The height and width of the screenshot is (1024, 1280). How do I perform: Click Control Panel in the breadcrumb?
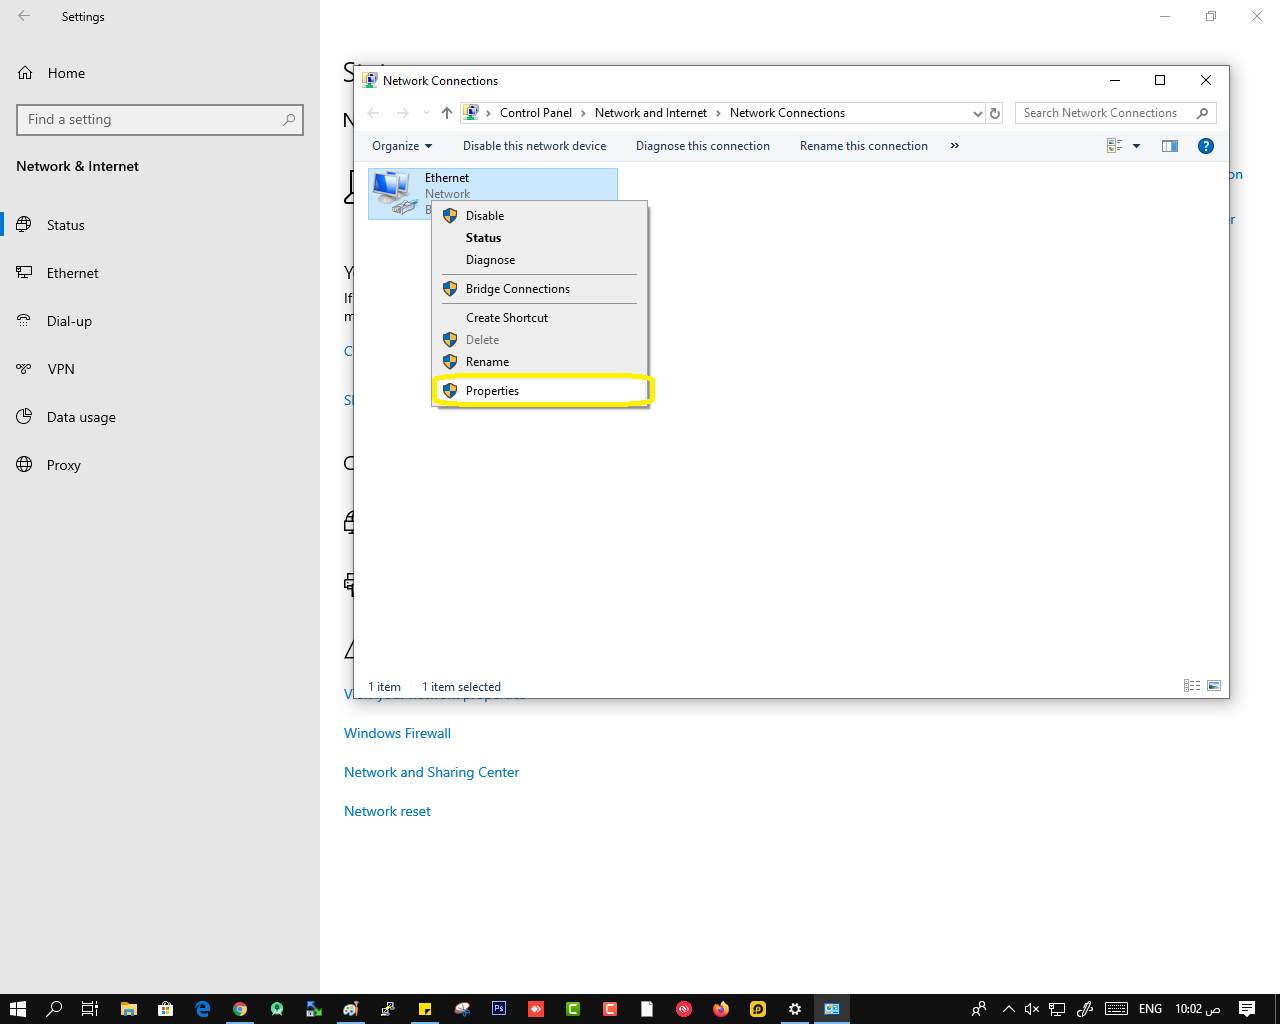(536, 113)
